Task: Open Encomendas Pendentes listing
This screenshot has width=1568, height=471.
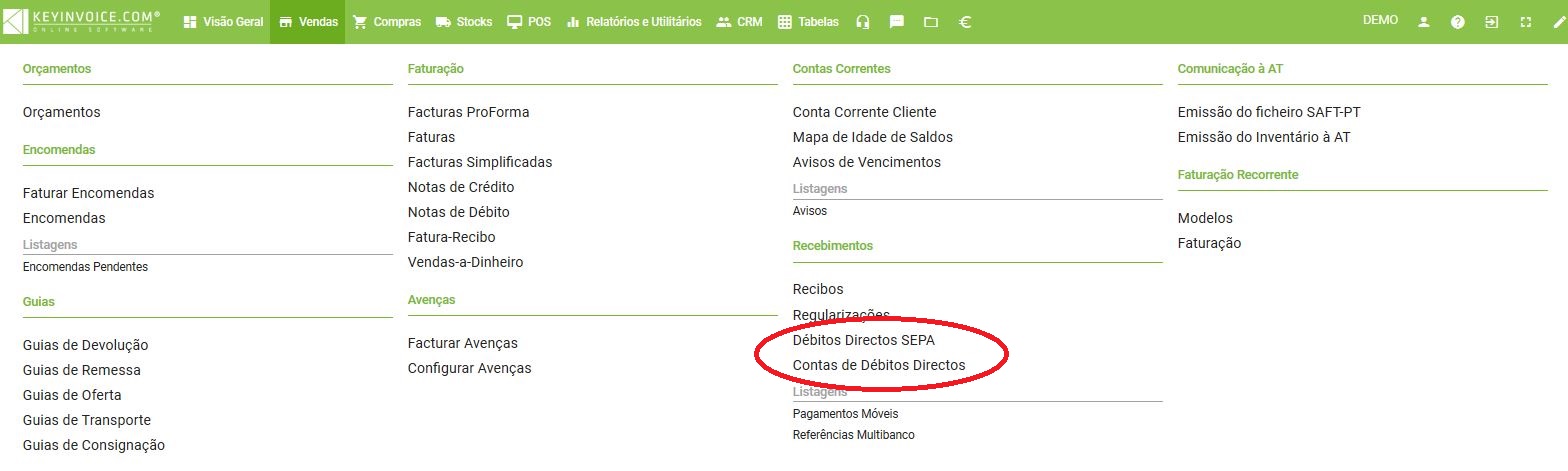Action: [85, 267]
